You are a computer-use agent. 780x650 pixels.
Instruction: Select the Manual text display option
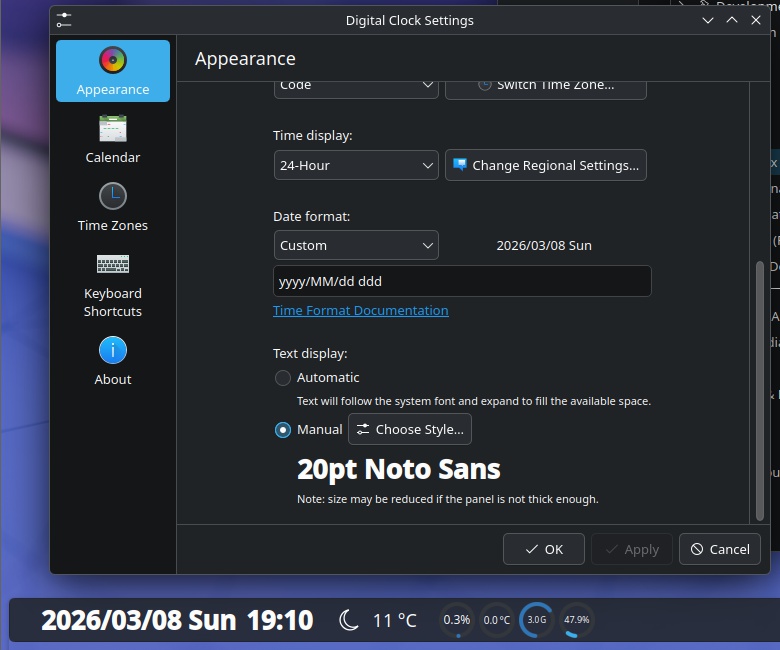pos(284,430)
